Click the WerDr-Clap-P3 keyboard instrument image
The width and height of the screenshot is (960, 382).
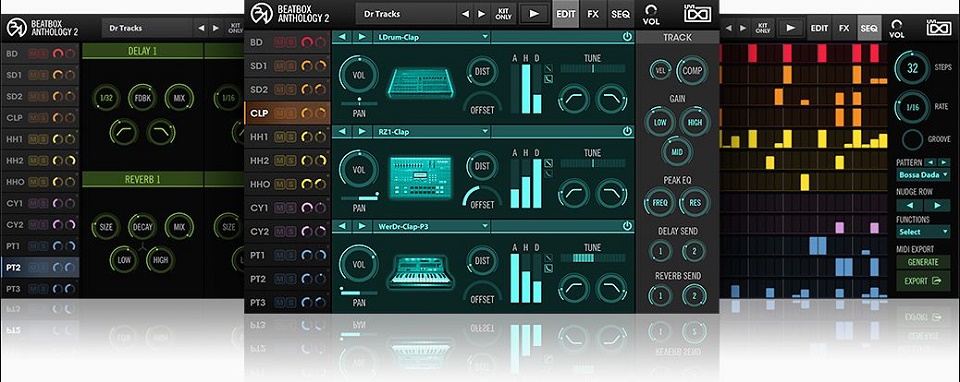tap(420, 271)
